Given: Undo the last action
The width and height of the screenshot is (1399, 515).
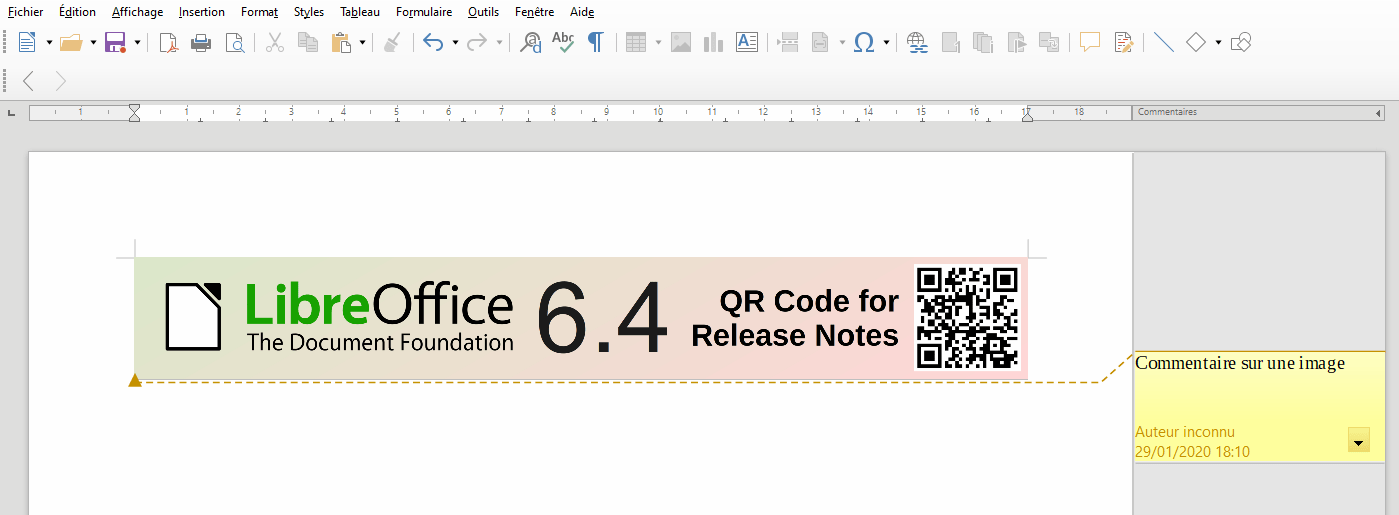Looking at the screenshot, I should [x=433, y=42].
